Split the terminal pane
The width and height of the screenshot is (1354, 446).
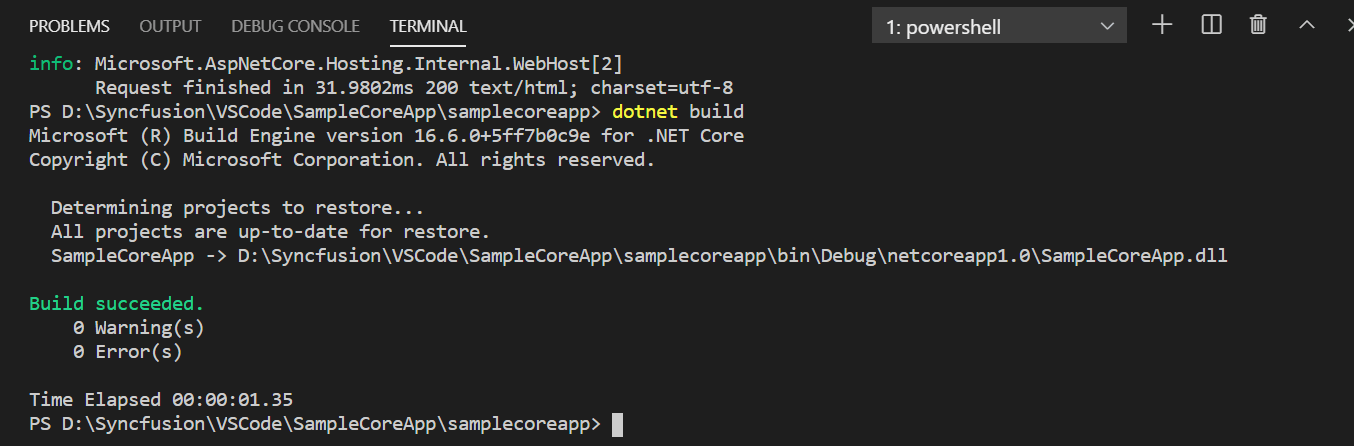[x=1211, y=26]
